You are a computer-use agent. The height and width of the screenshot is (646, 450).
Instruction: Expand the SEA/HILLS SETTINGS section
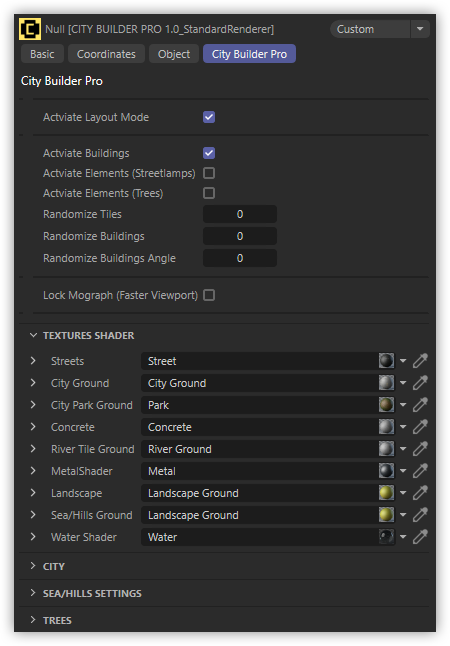(33, 593)
